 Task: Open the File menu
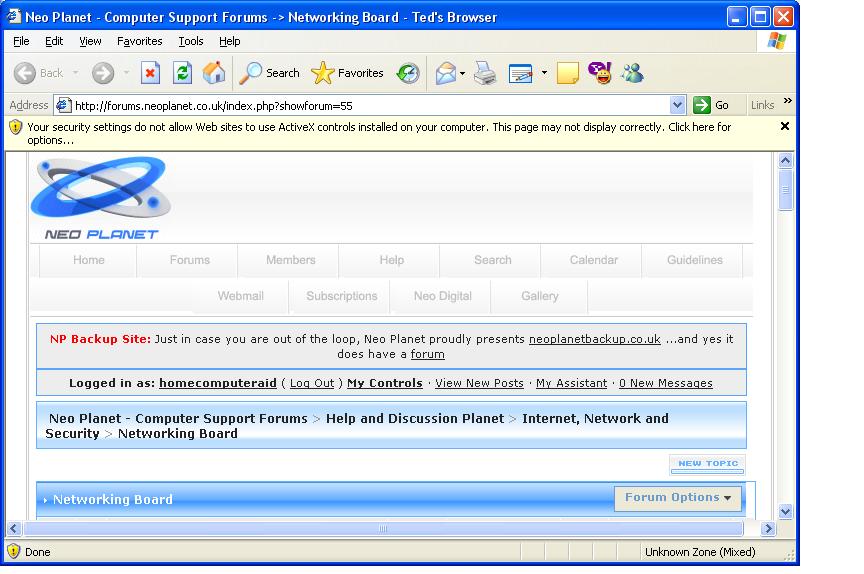(x=21, y=41)
